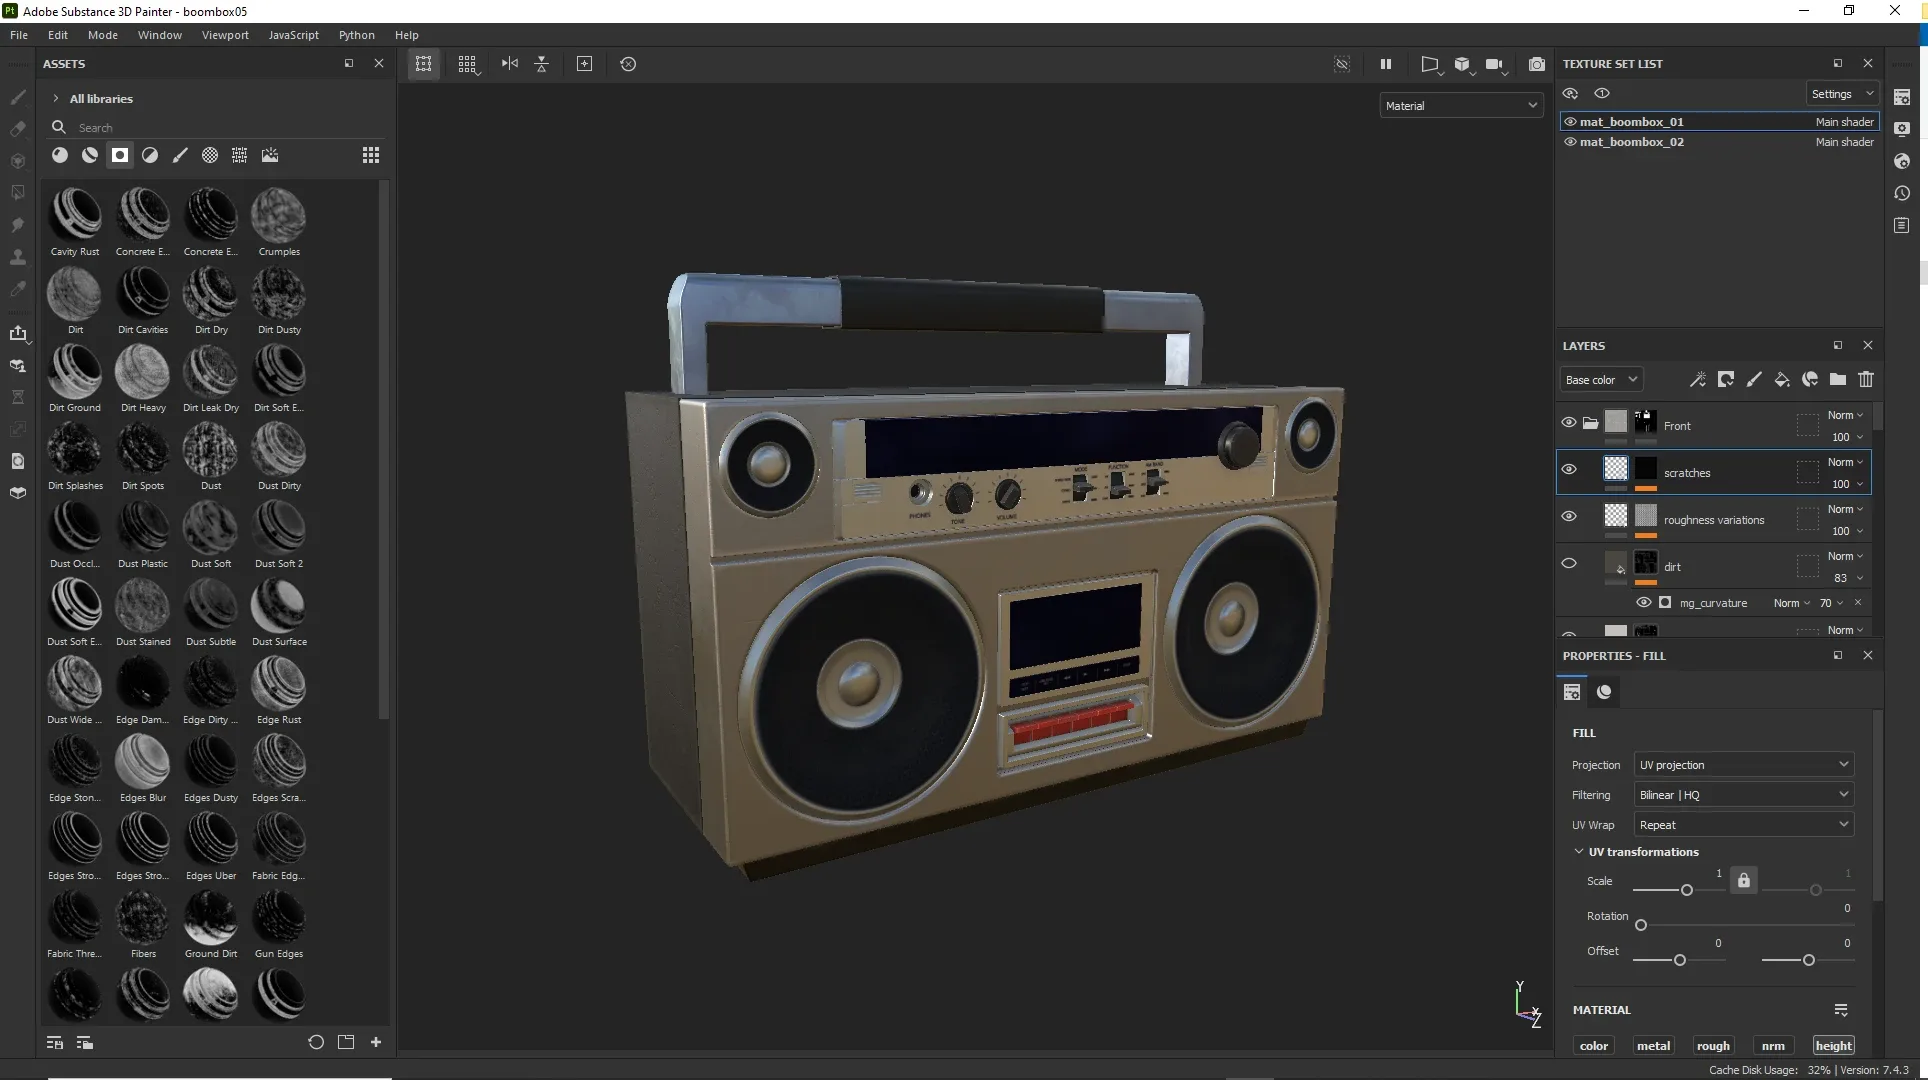
Task: Open the File menu in menubar
Action: tap(17, 33)
